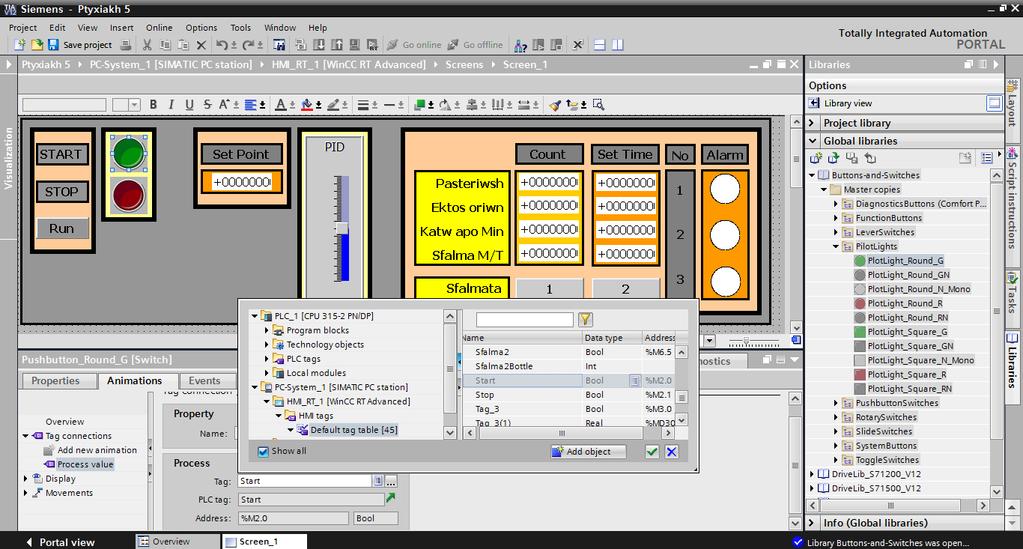Screen dimensions: 1023x549
Task: Click the Save project icon
Action: coord(53,44)
